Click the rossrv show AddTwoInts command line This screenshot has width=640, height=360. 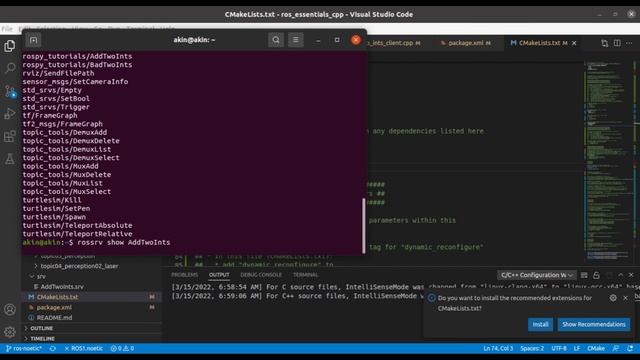[x=124, y=242]
